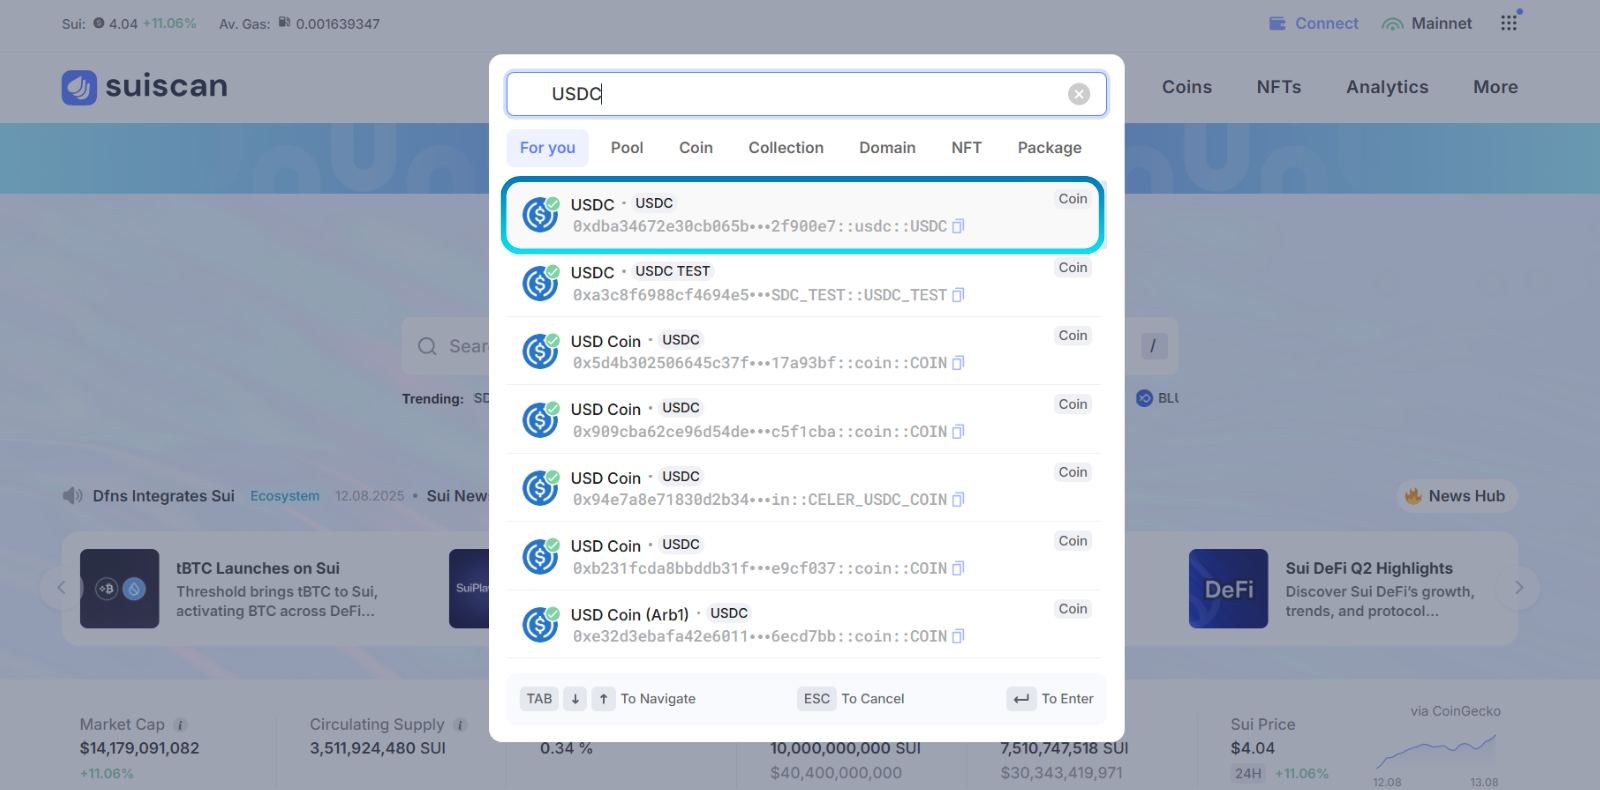
Task: Open USD Coin 0x5d4b302506645c37f result
Action: point(802,351)
